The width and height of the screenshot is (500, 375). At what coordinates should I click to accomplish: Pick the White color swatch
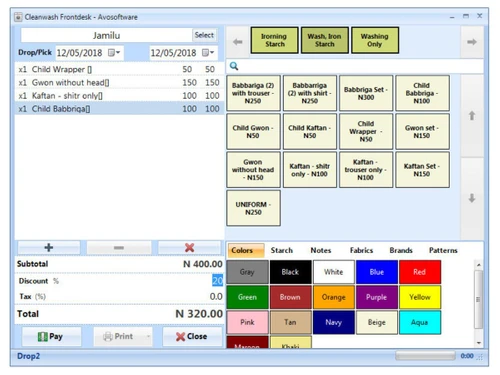click(334, 272)
